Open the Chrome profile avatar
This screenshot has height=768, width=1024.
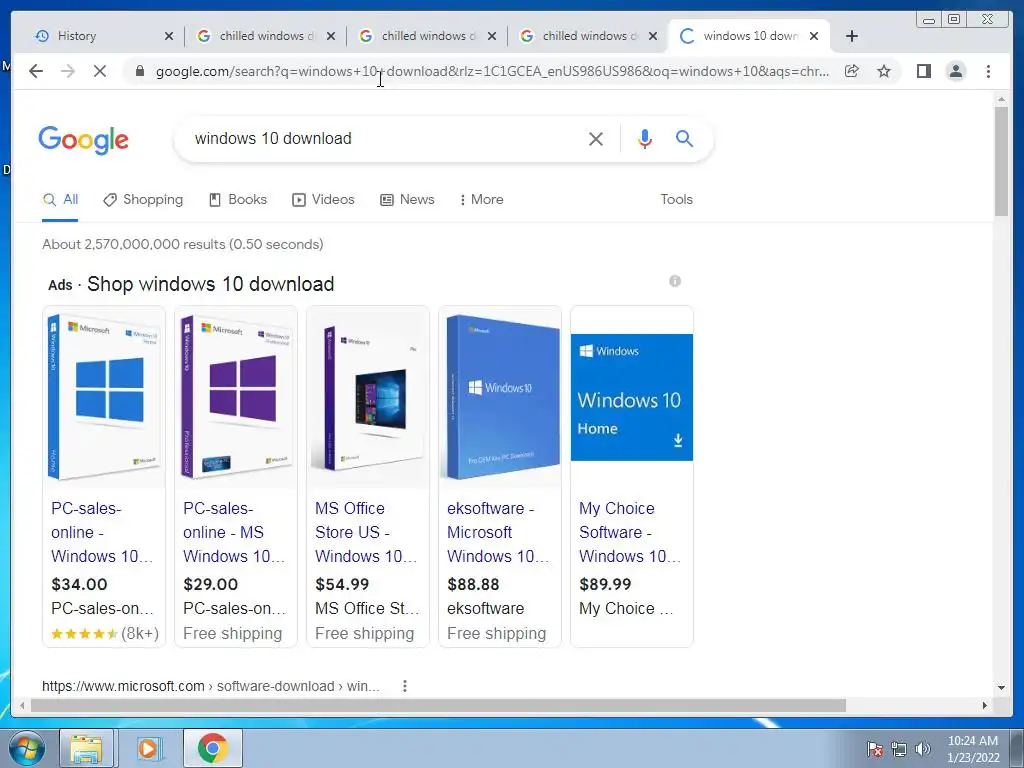955,71
